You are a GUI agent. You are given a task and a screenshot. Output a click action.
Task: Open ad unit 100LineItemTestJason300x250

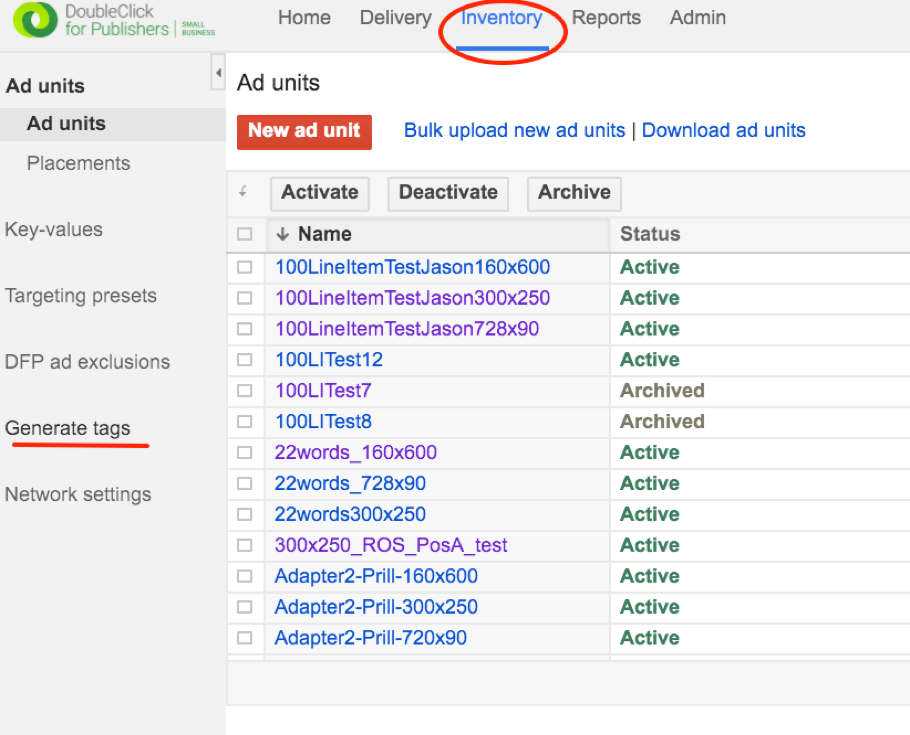pyautogui.click(x=413, y=298)
